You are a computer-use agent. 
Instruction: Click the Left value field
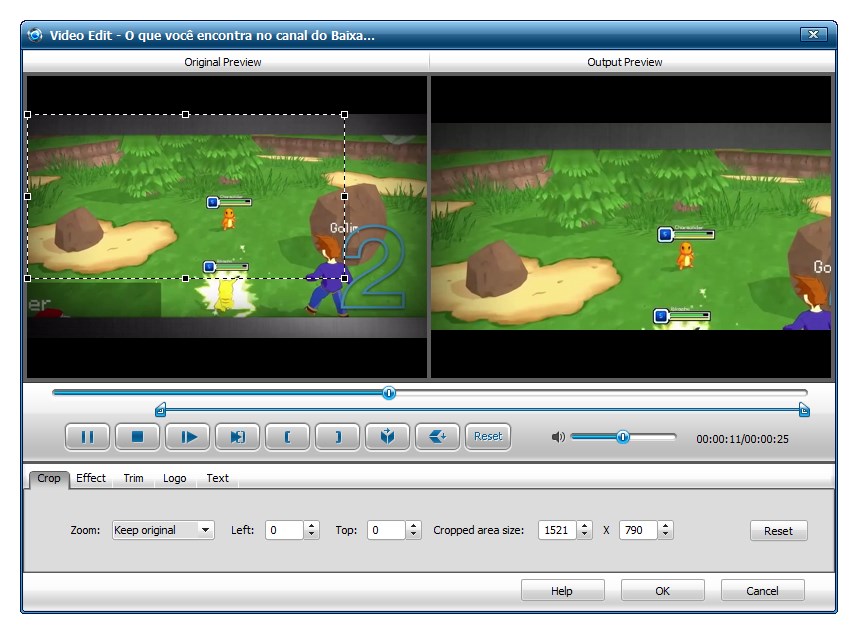[x=284, y=530]
